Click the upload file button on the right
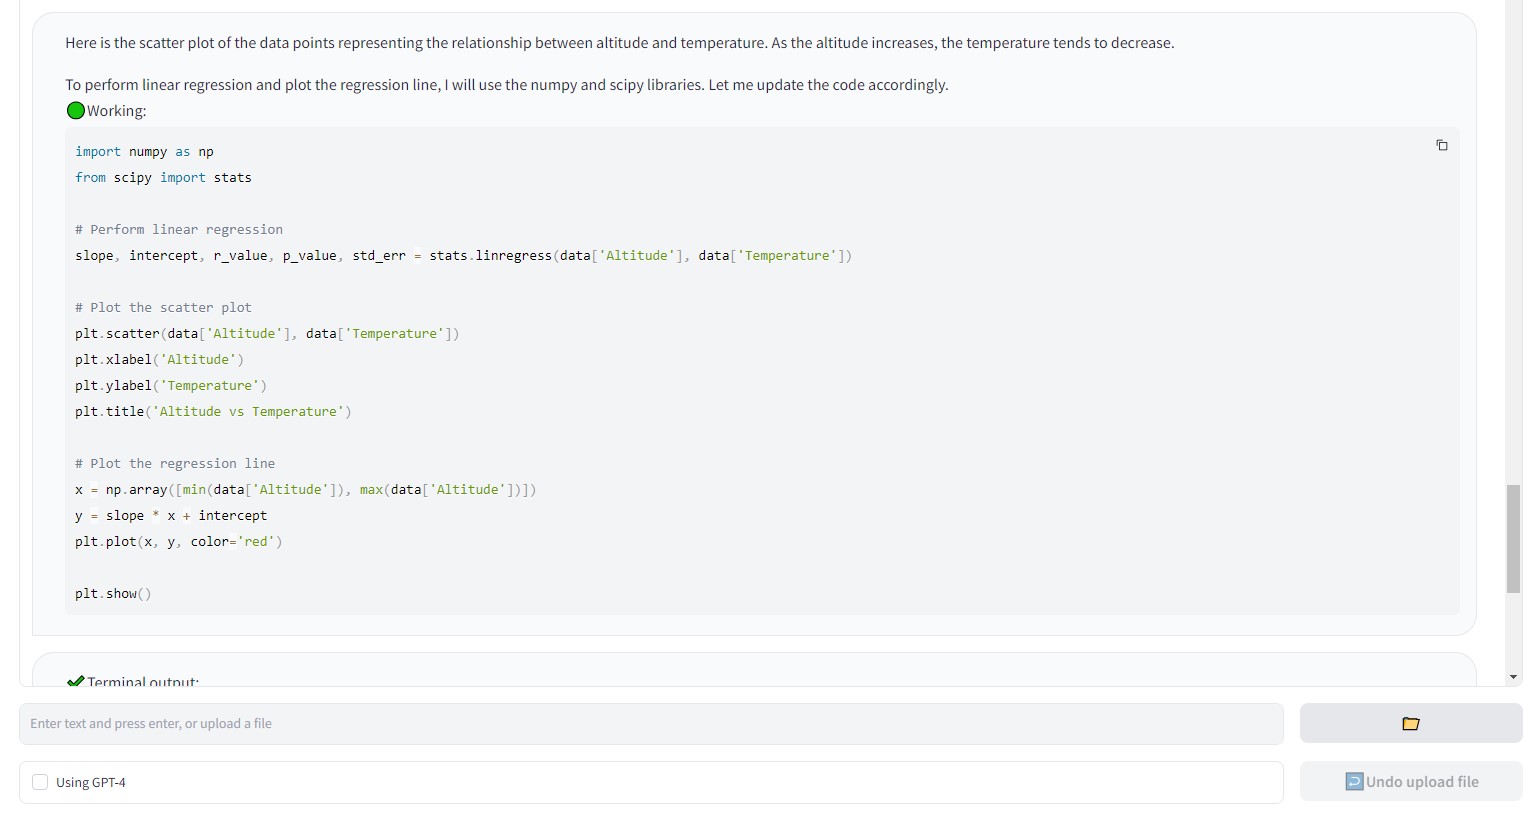Viewport: 1534px width, 831px height. [1410, 723]
